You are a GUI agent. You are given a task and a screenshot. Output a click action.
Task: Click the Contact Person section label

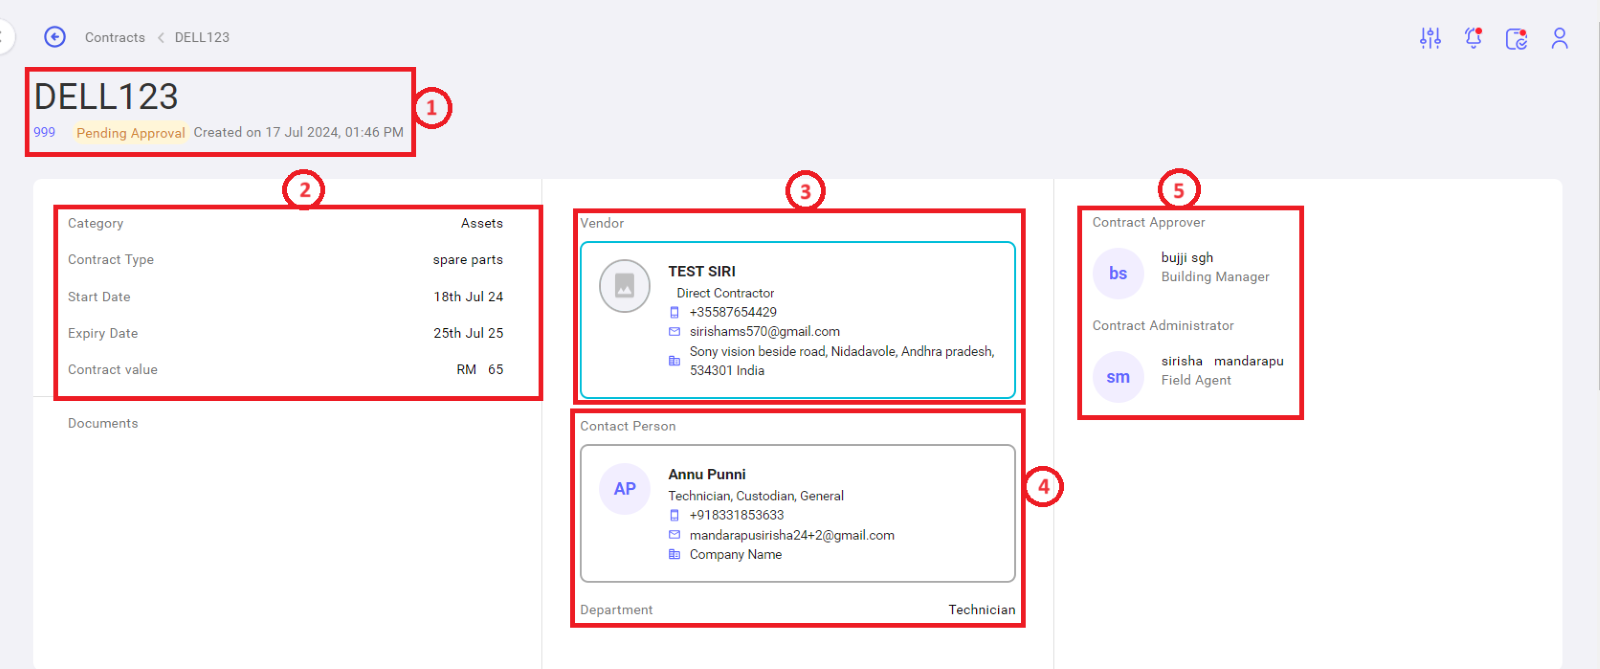point(628,426)
